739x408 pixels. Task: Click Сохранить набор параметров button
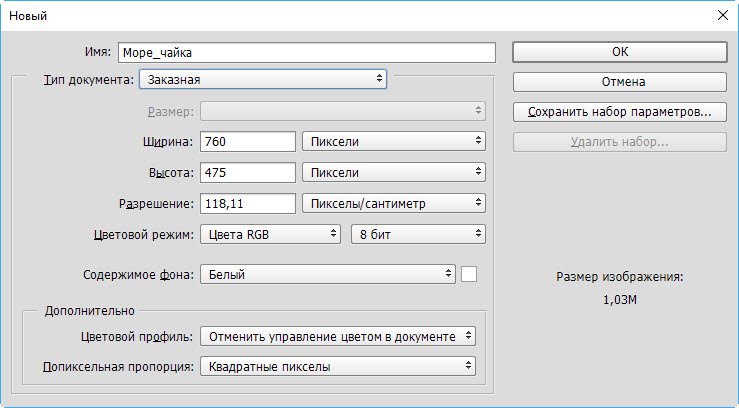click(x=620, y=112)
